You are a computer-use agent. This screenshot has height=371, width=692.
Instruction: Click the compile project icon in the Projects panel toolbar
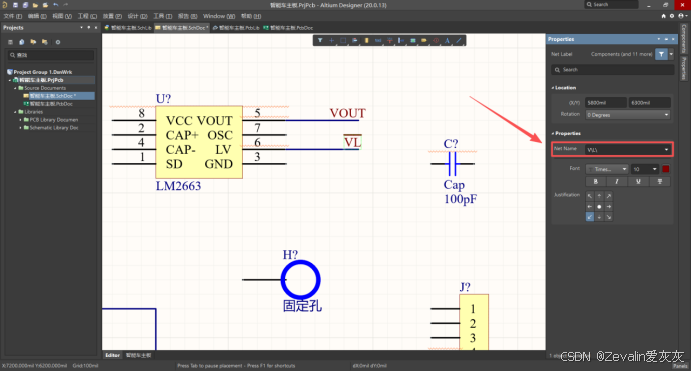click(x=22, y=42)
